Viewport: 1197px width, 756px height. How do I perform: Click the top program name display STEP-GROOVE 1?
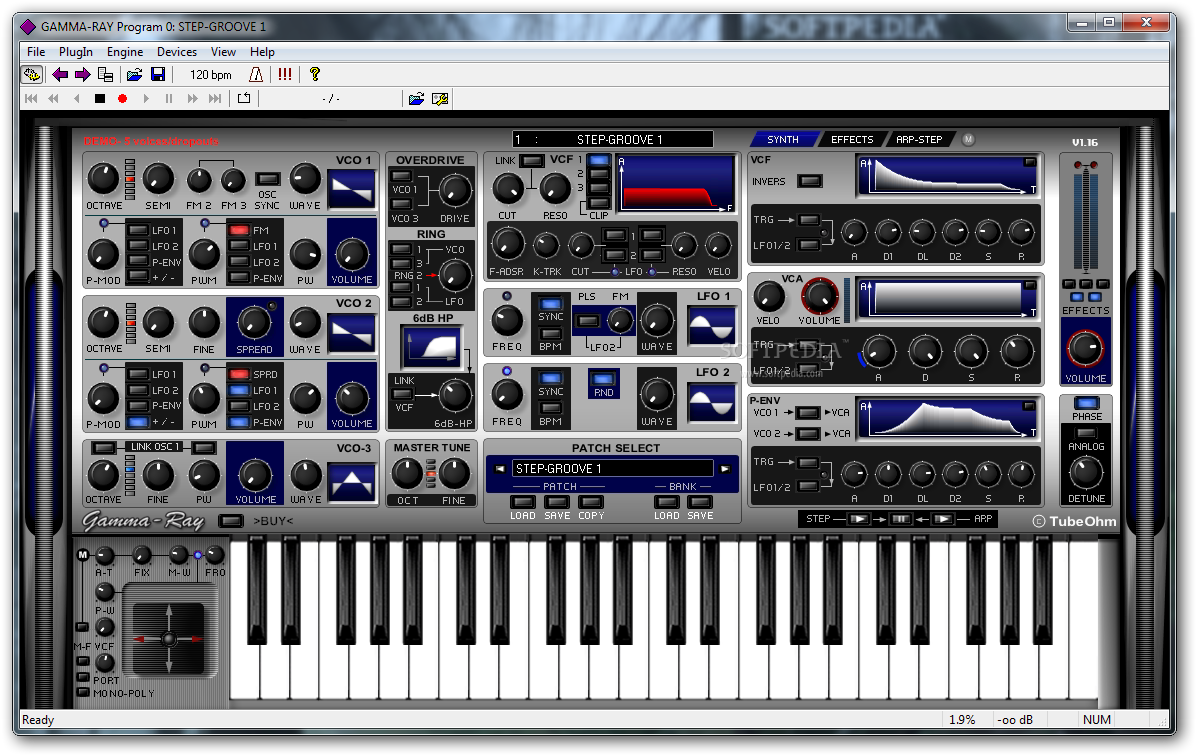(613, 140)
